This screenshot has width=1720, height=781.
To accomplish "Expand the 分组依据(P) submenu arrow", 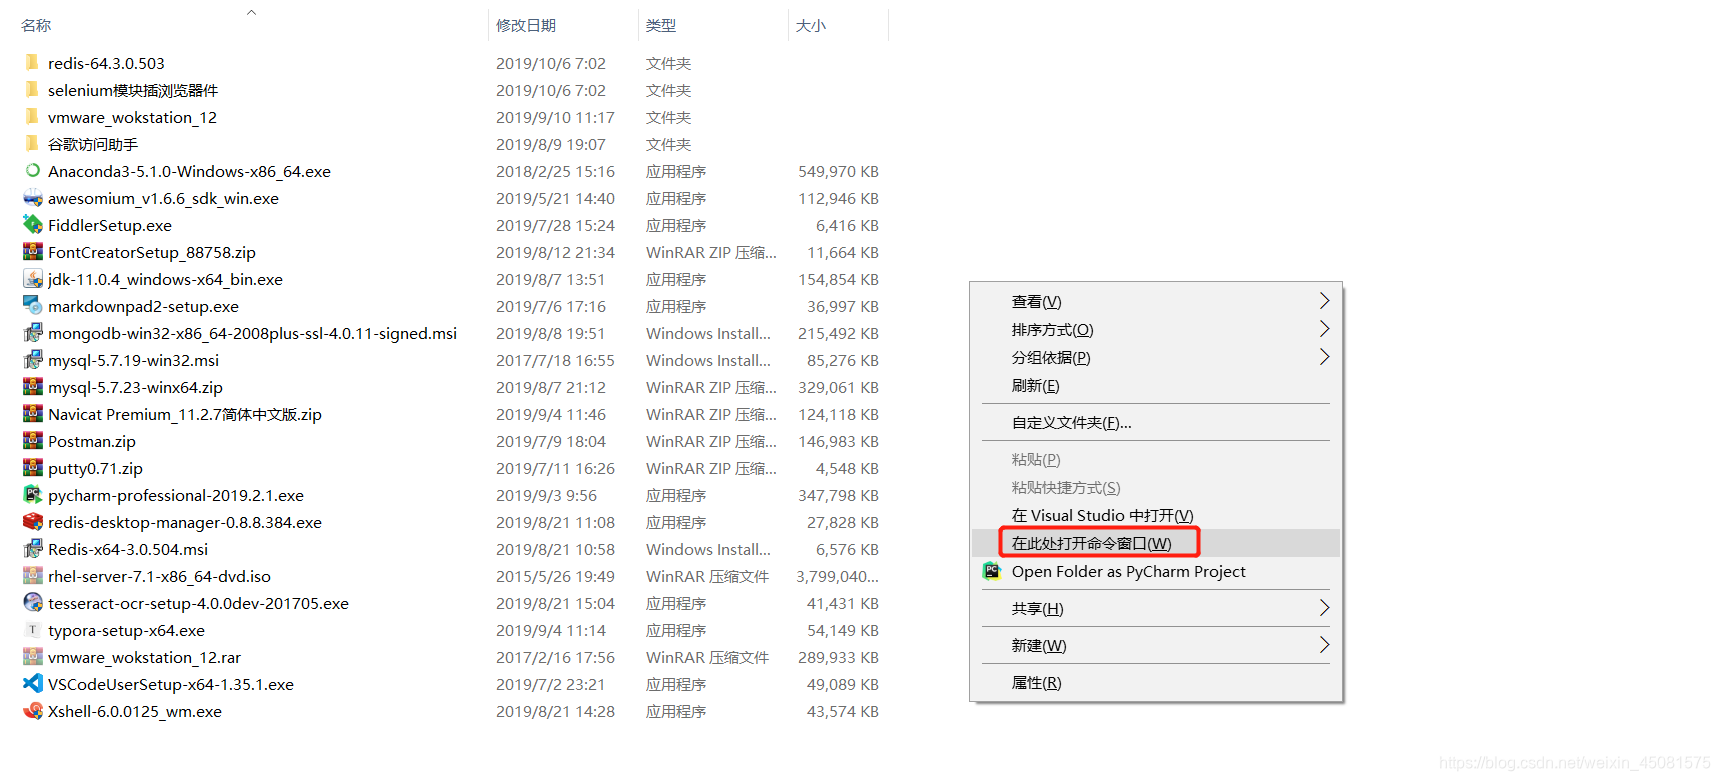I will (x=1324, y=357).
